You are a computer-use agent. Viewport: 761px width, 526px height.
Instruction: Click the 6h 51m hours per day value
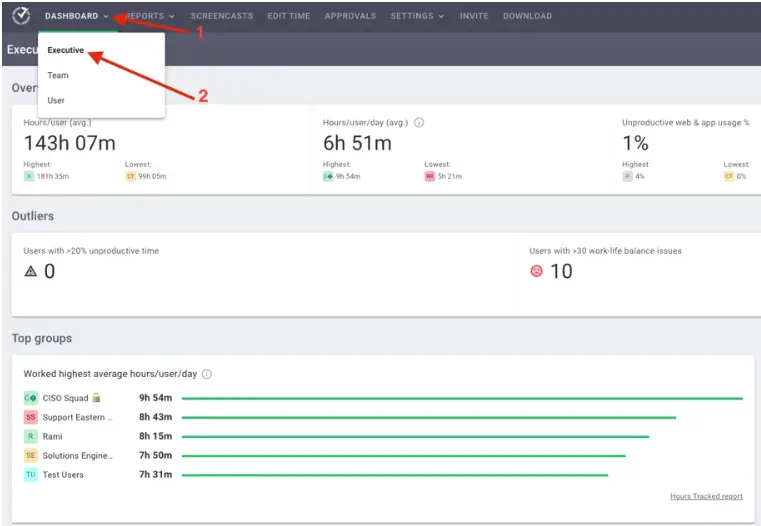[358, 143]
